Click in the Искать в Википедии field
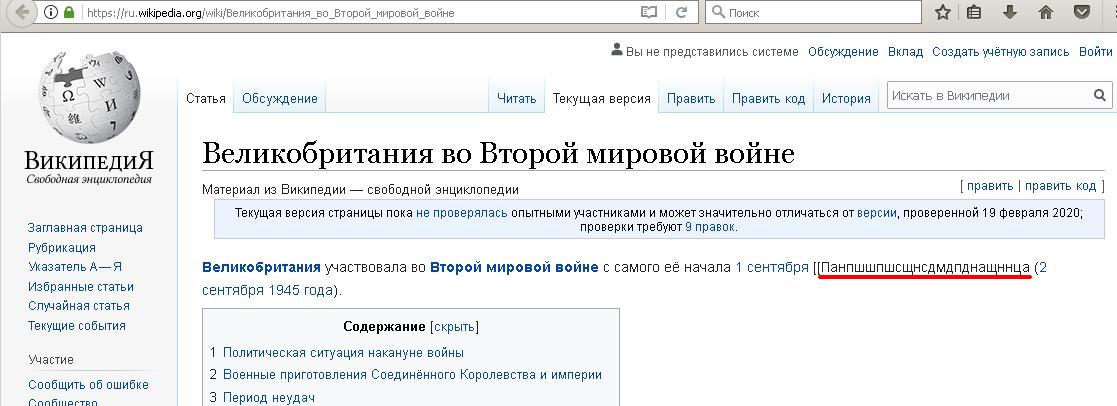Viewport: 1117px width, 406px height. [988, 96]
